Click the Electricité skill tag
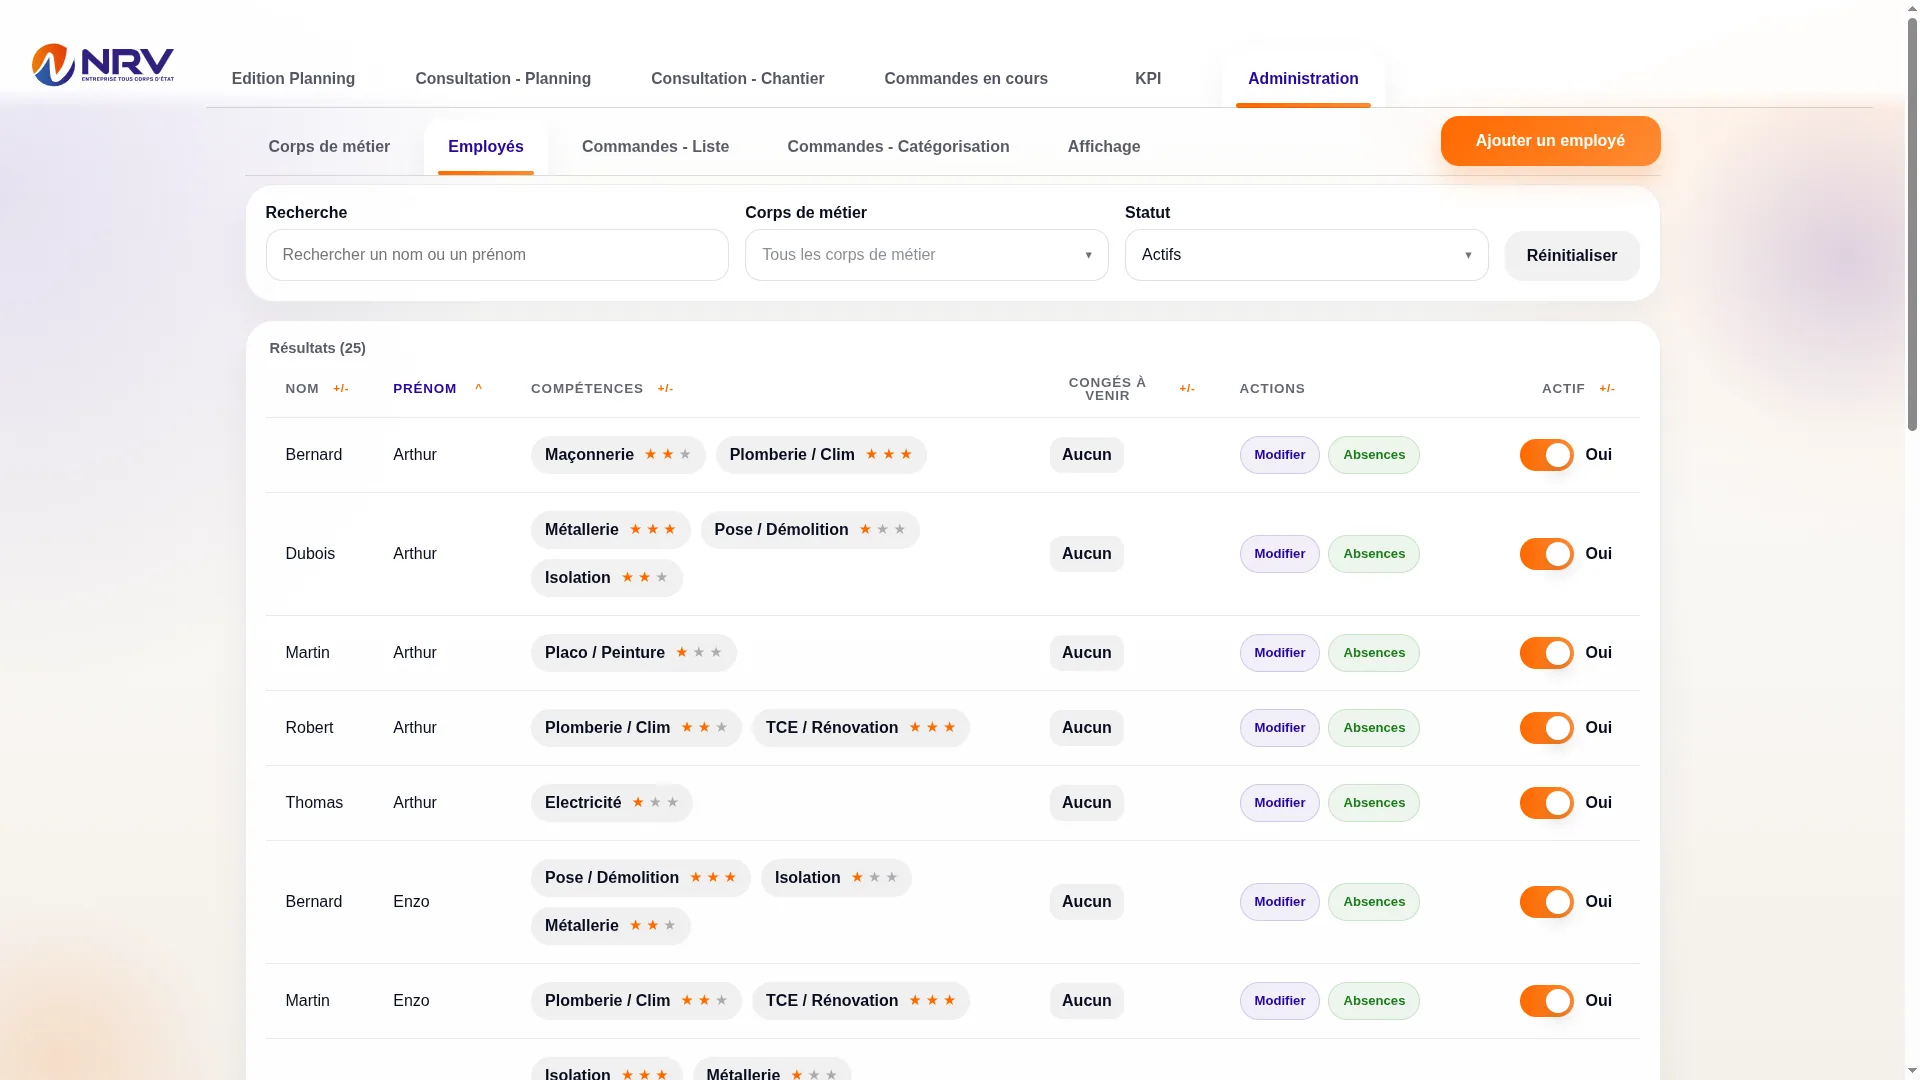 (x=612, y=803)
